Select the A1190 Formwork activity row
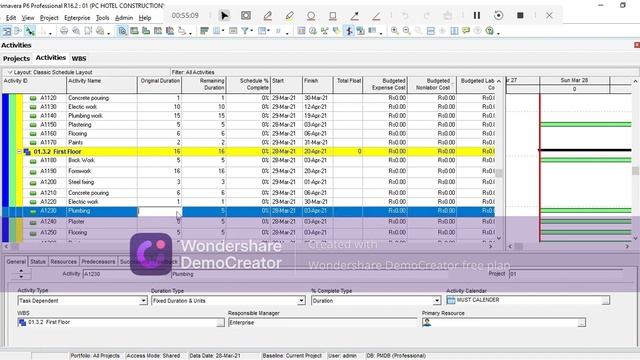The height and width of the screenshot is (360, 640). [x=248, y=171]
